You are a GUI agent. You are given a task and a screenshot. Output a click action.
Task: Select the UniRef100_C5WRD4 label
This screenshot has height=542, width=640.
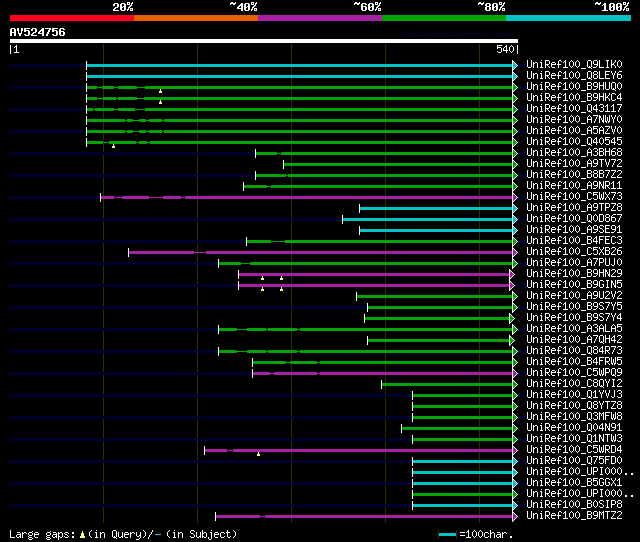pos(574,450)
